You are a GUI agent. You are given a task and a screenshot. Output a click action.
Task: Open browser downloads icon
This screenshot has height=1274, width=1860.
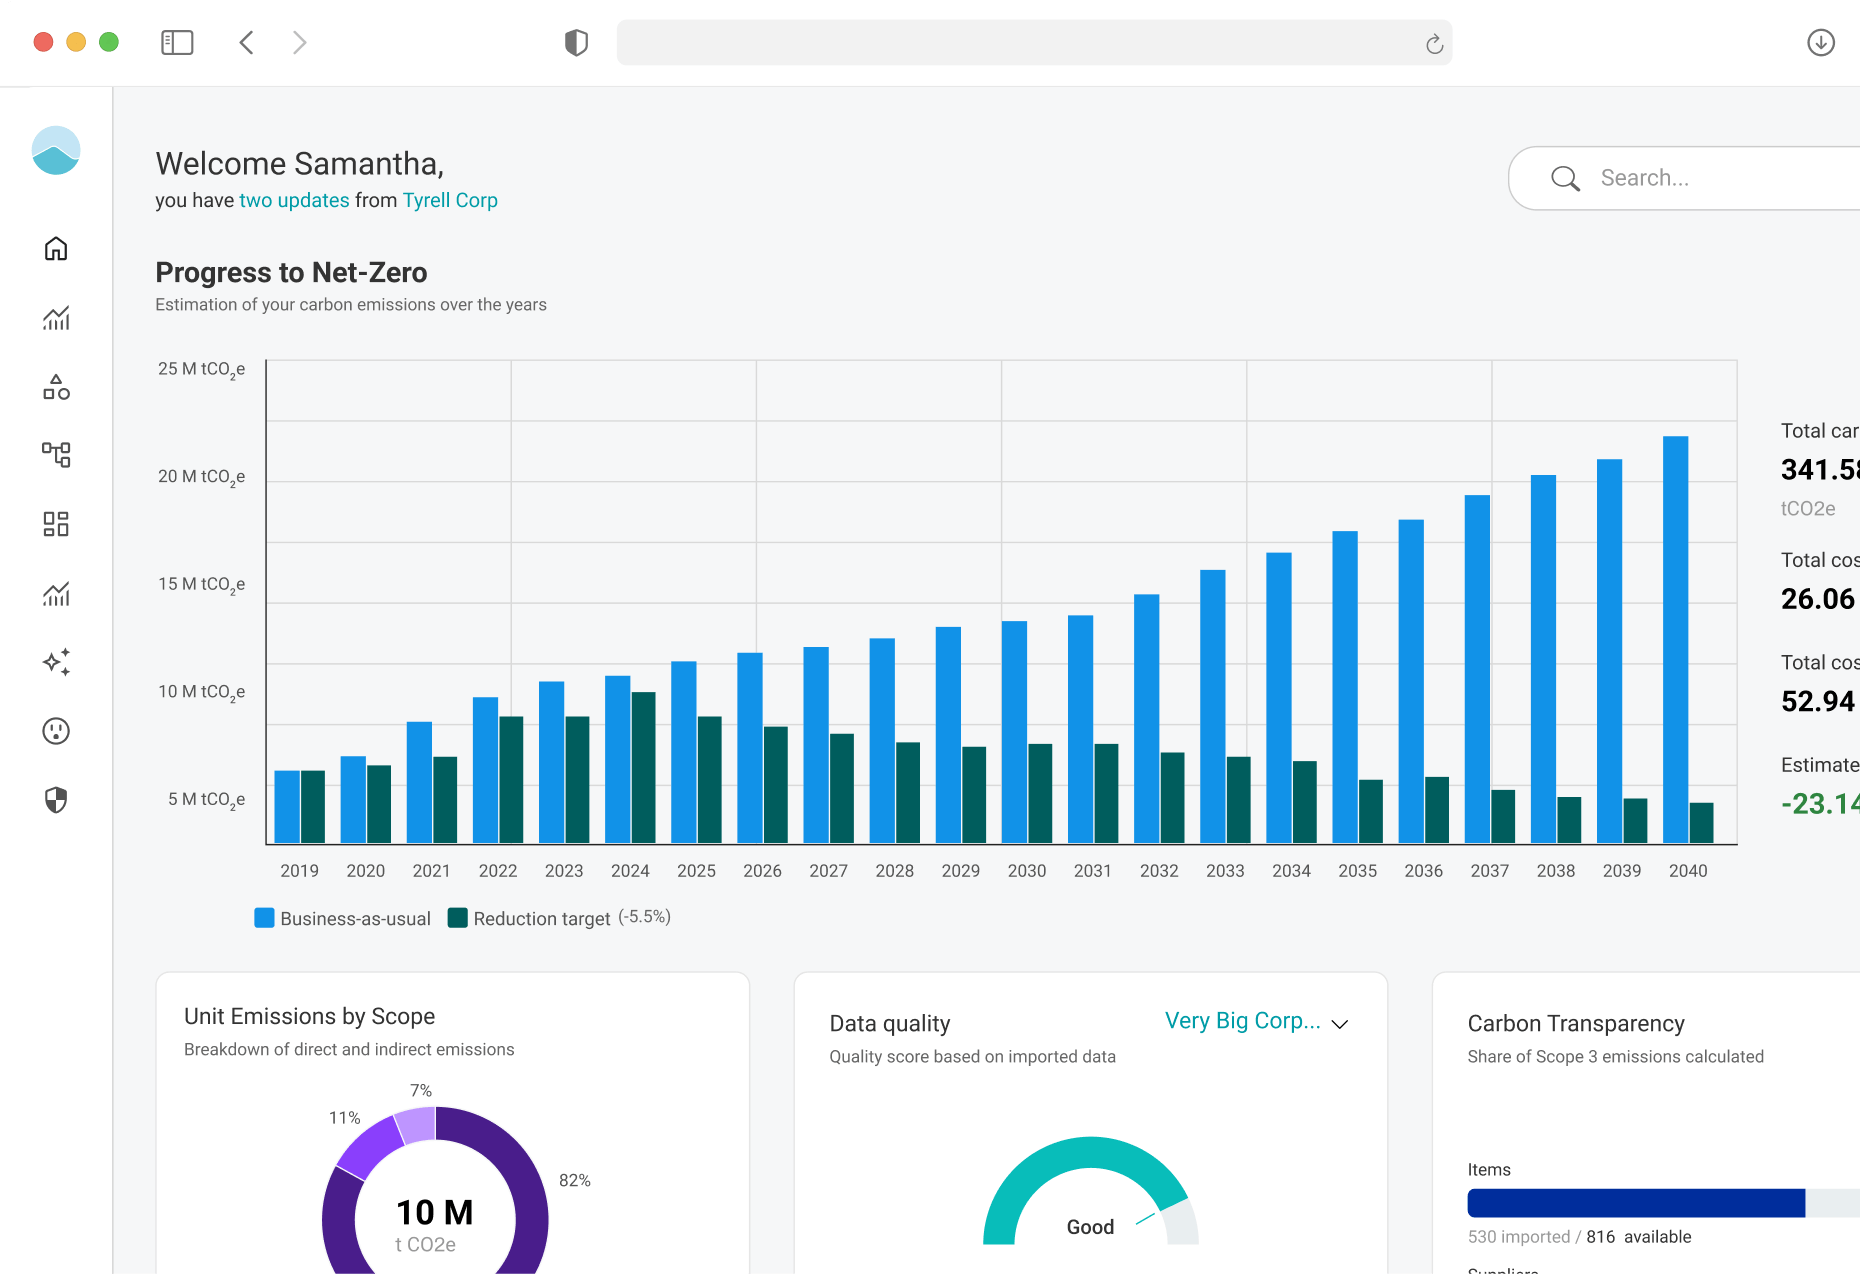1821,42
